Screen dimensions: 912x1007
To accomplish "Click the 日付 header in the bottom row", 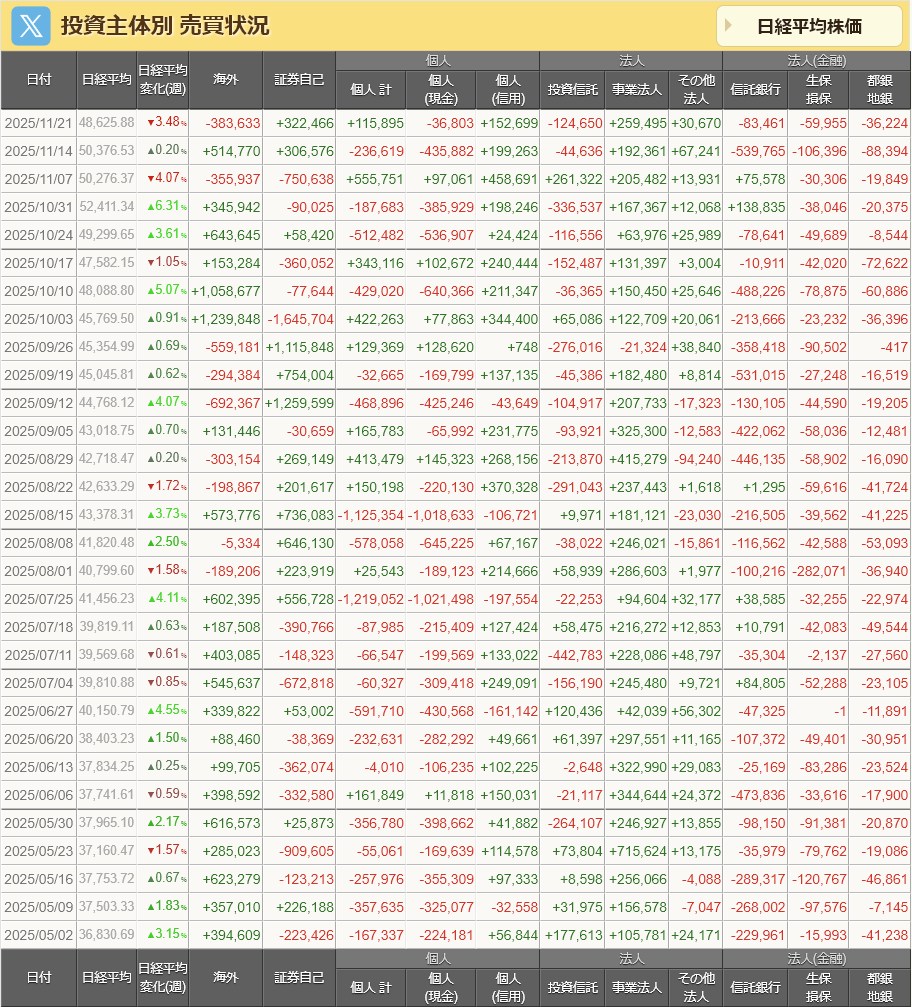I will [38, 977].
